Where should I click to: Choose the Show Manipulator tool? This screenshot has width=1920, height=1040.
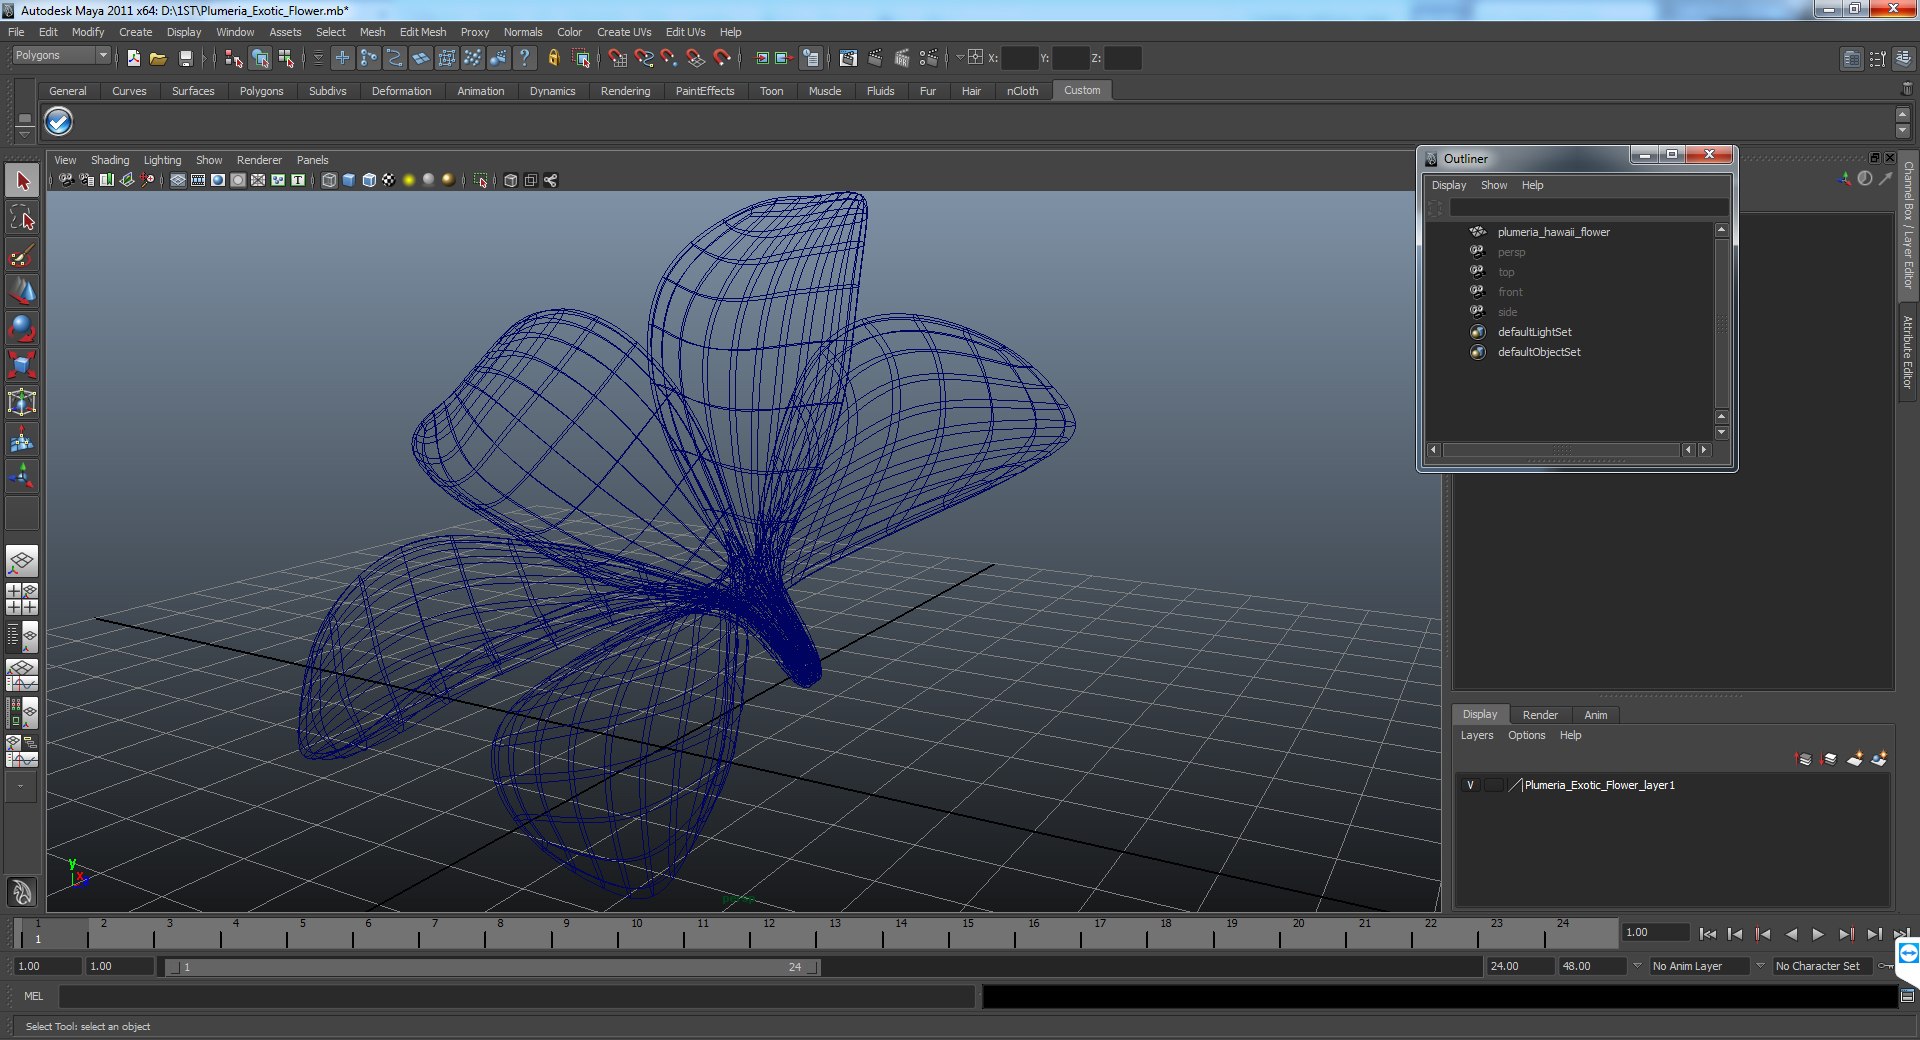coord(22,475)
